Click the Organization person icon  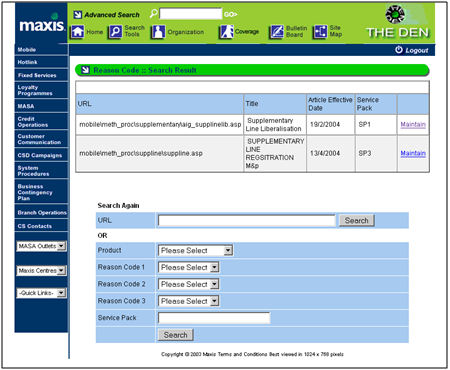tap(158, 32)
